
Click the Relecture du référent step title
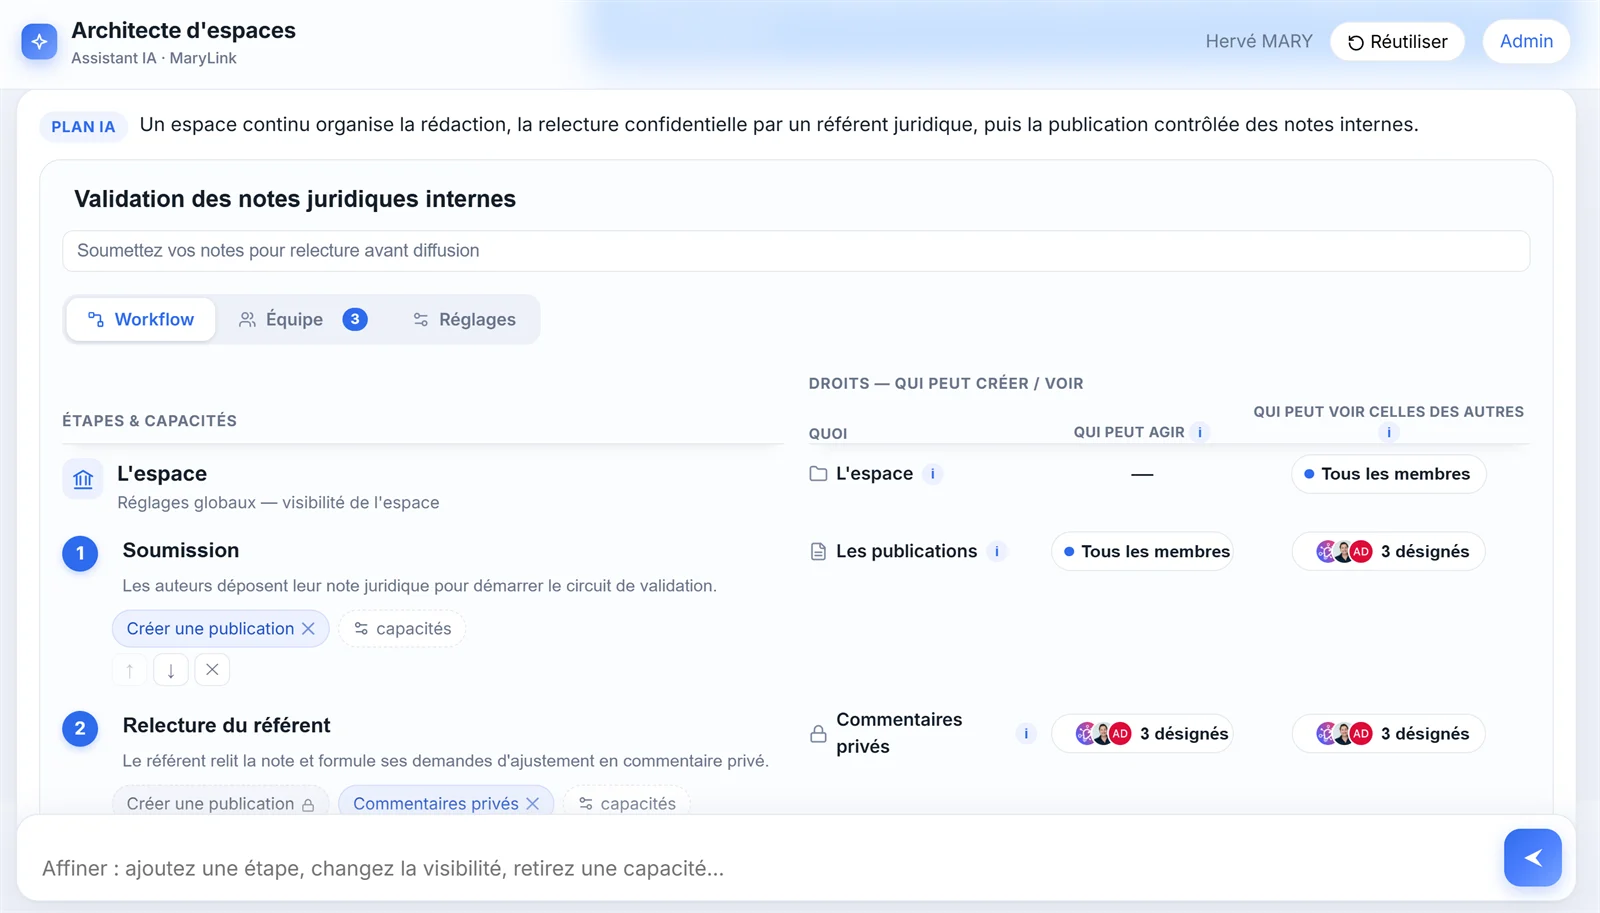[226, 726]
